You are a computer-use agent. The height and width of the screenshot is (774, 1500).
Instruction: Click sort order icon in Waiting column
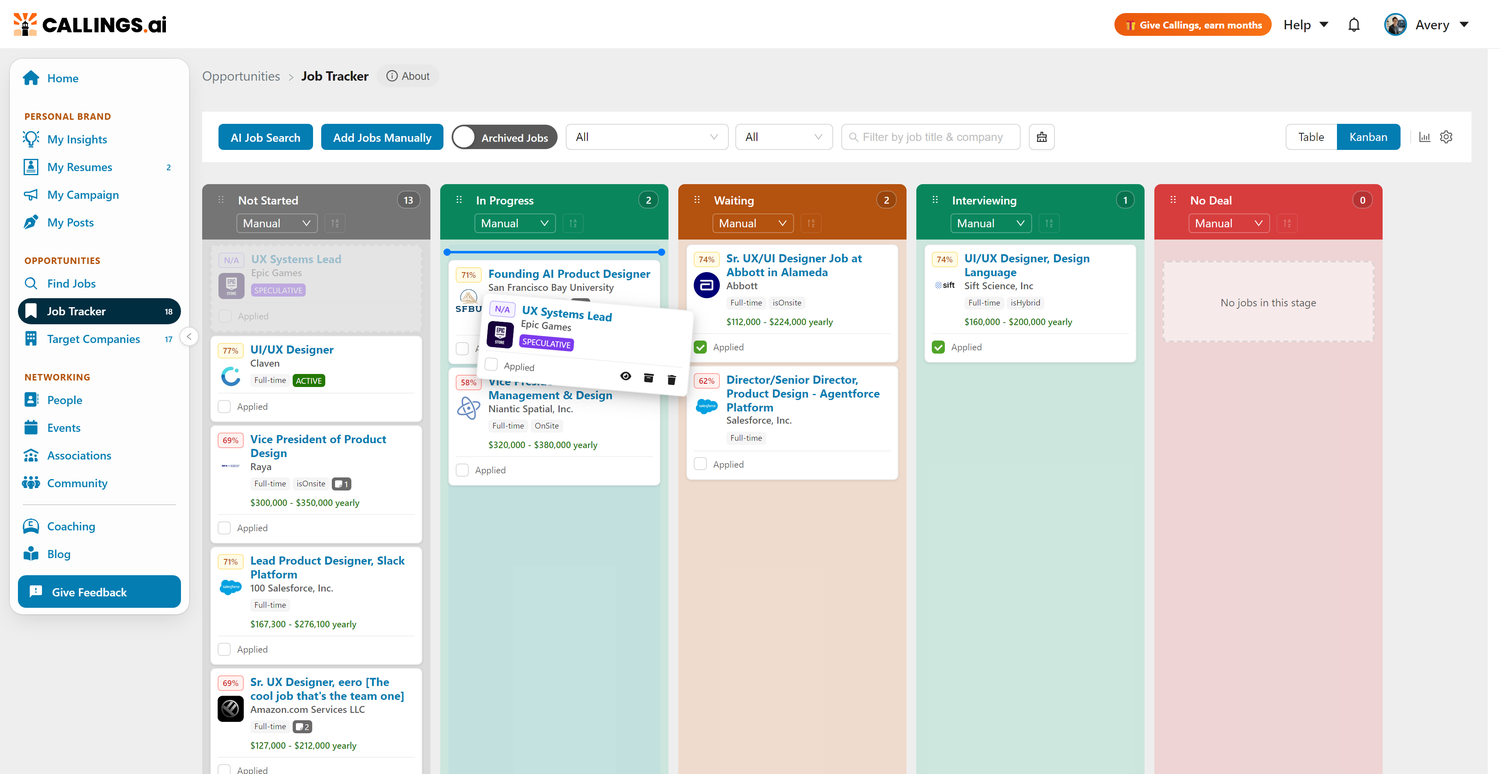[811, 223]
